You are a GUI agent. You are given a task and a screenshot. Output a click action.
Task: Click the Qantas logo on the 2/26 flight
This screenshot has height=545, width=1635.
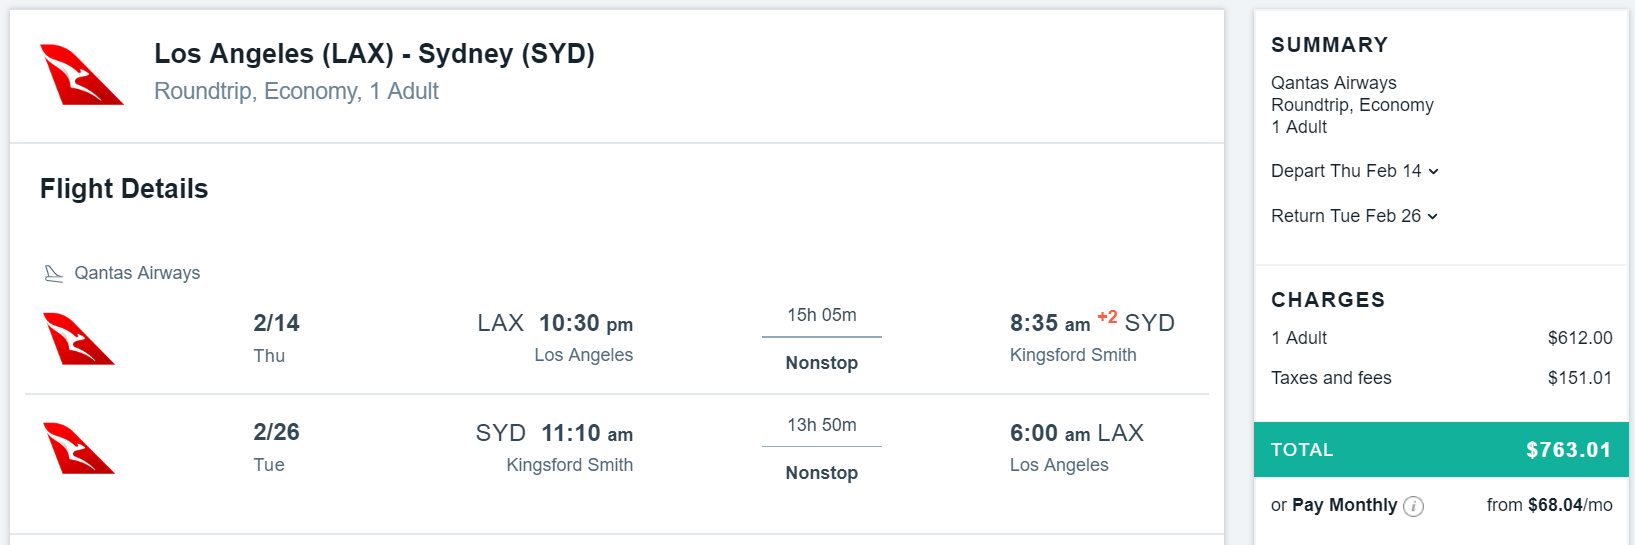point(79,448)
